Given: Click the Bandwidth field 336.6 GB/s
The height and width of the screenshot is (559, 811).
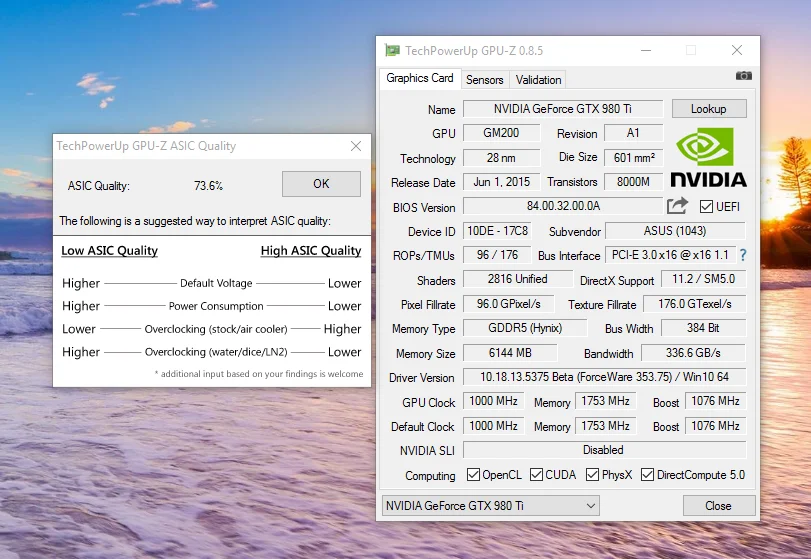Looking at the screenshot, I should [x=693, y=353].
